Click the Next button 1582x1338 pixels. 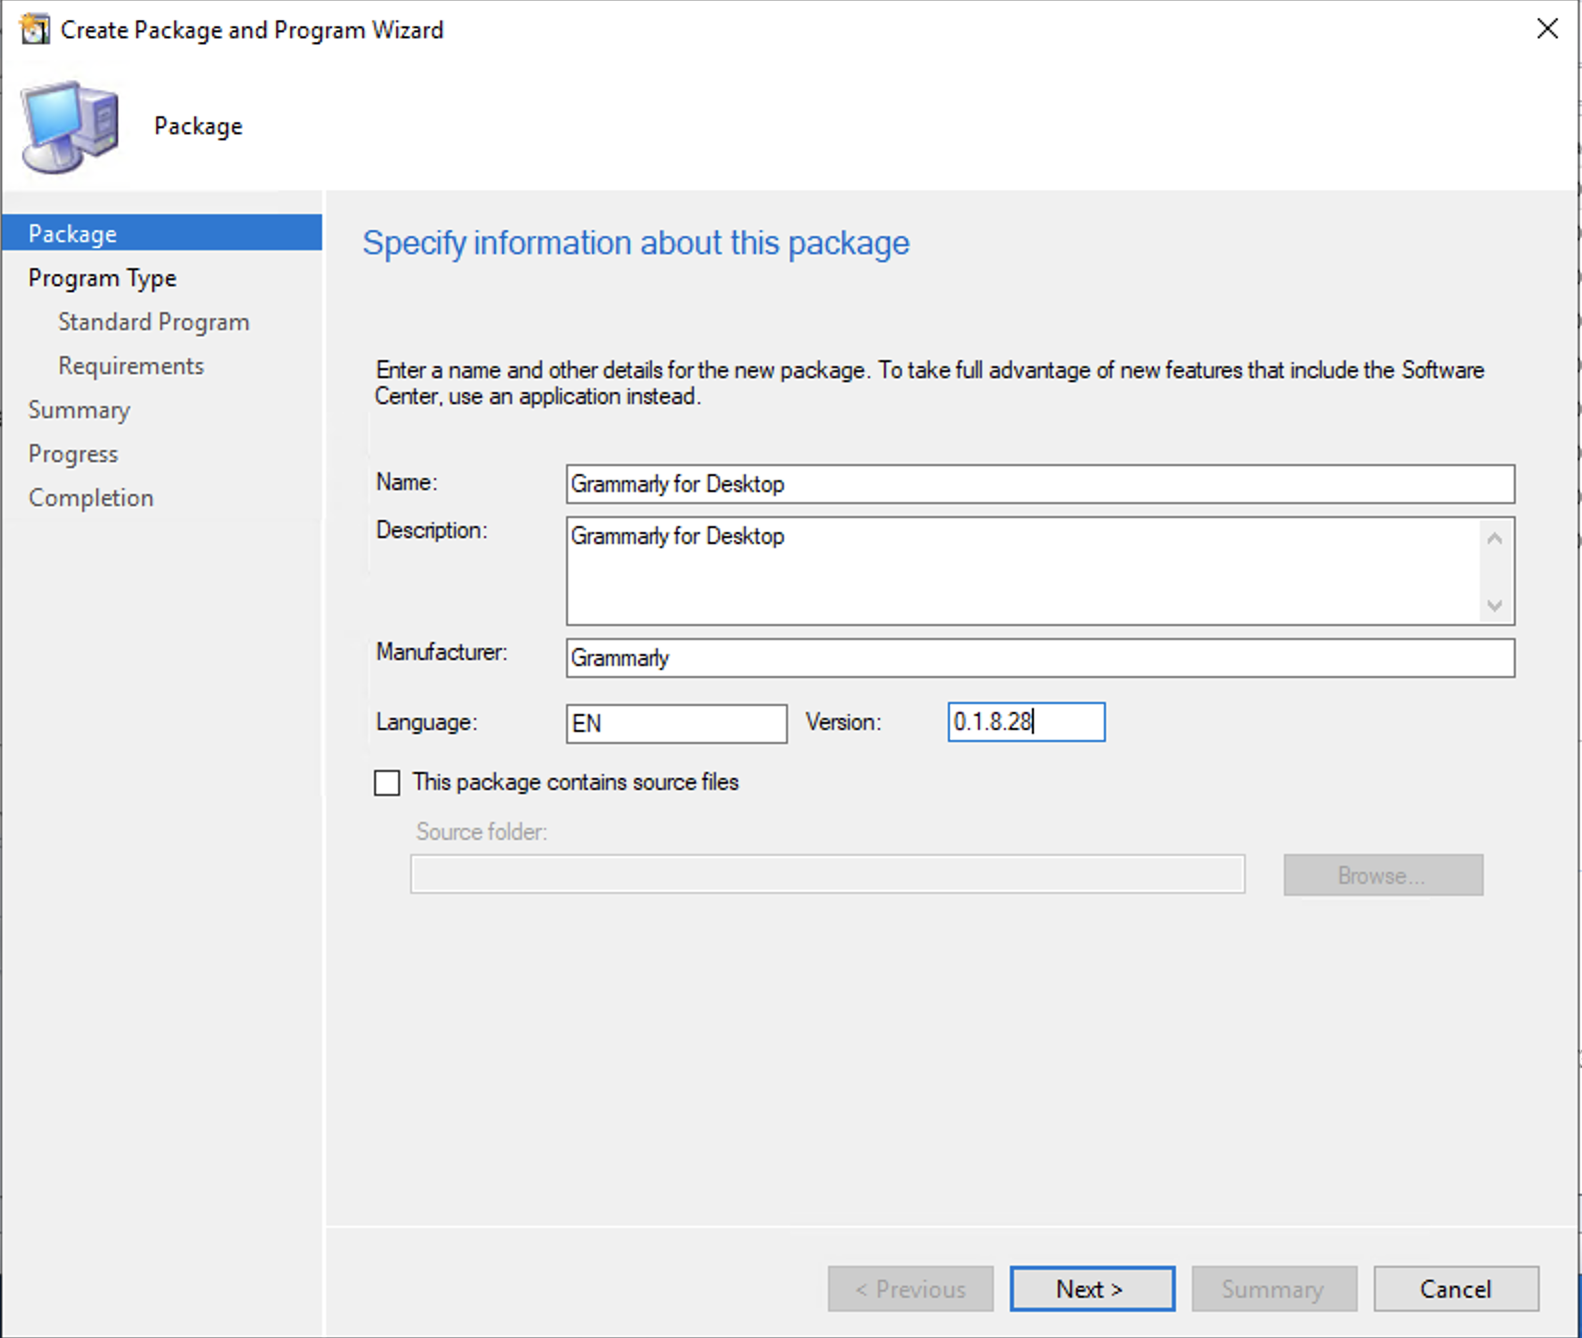pos(1092,1289)
